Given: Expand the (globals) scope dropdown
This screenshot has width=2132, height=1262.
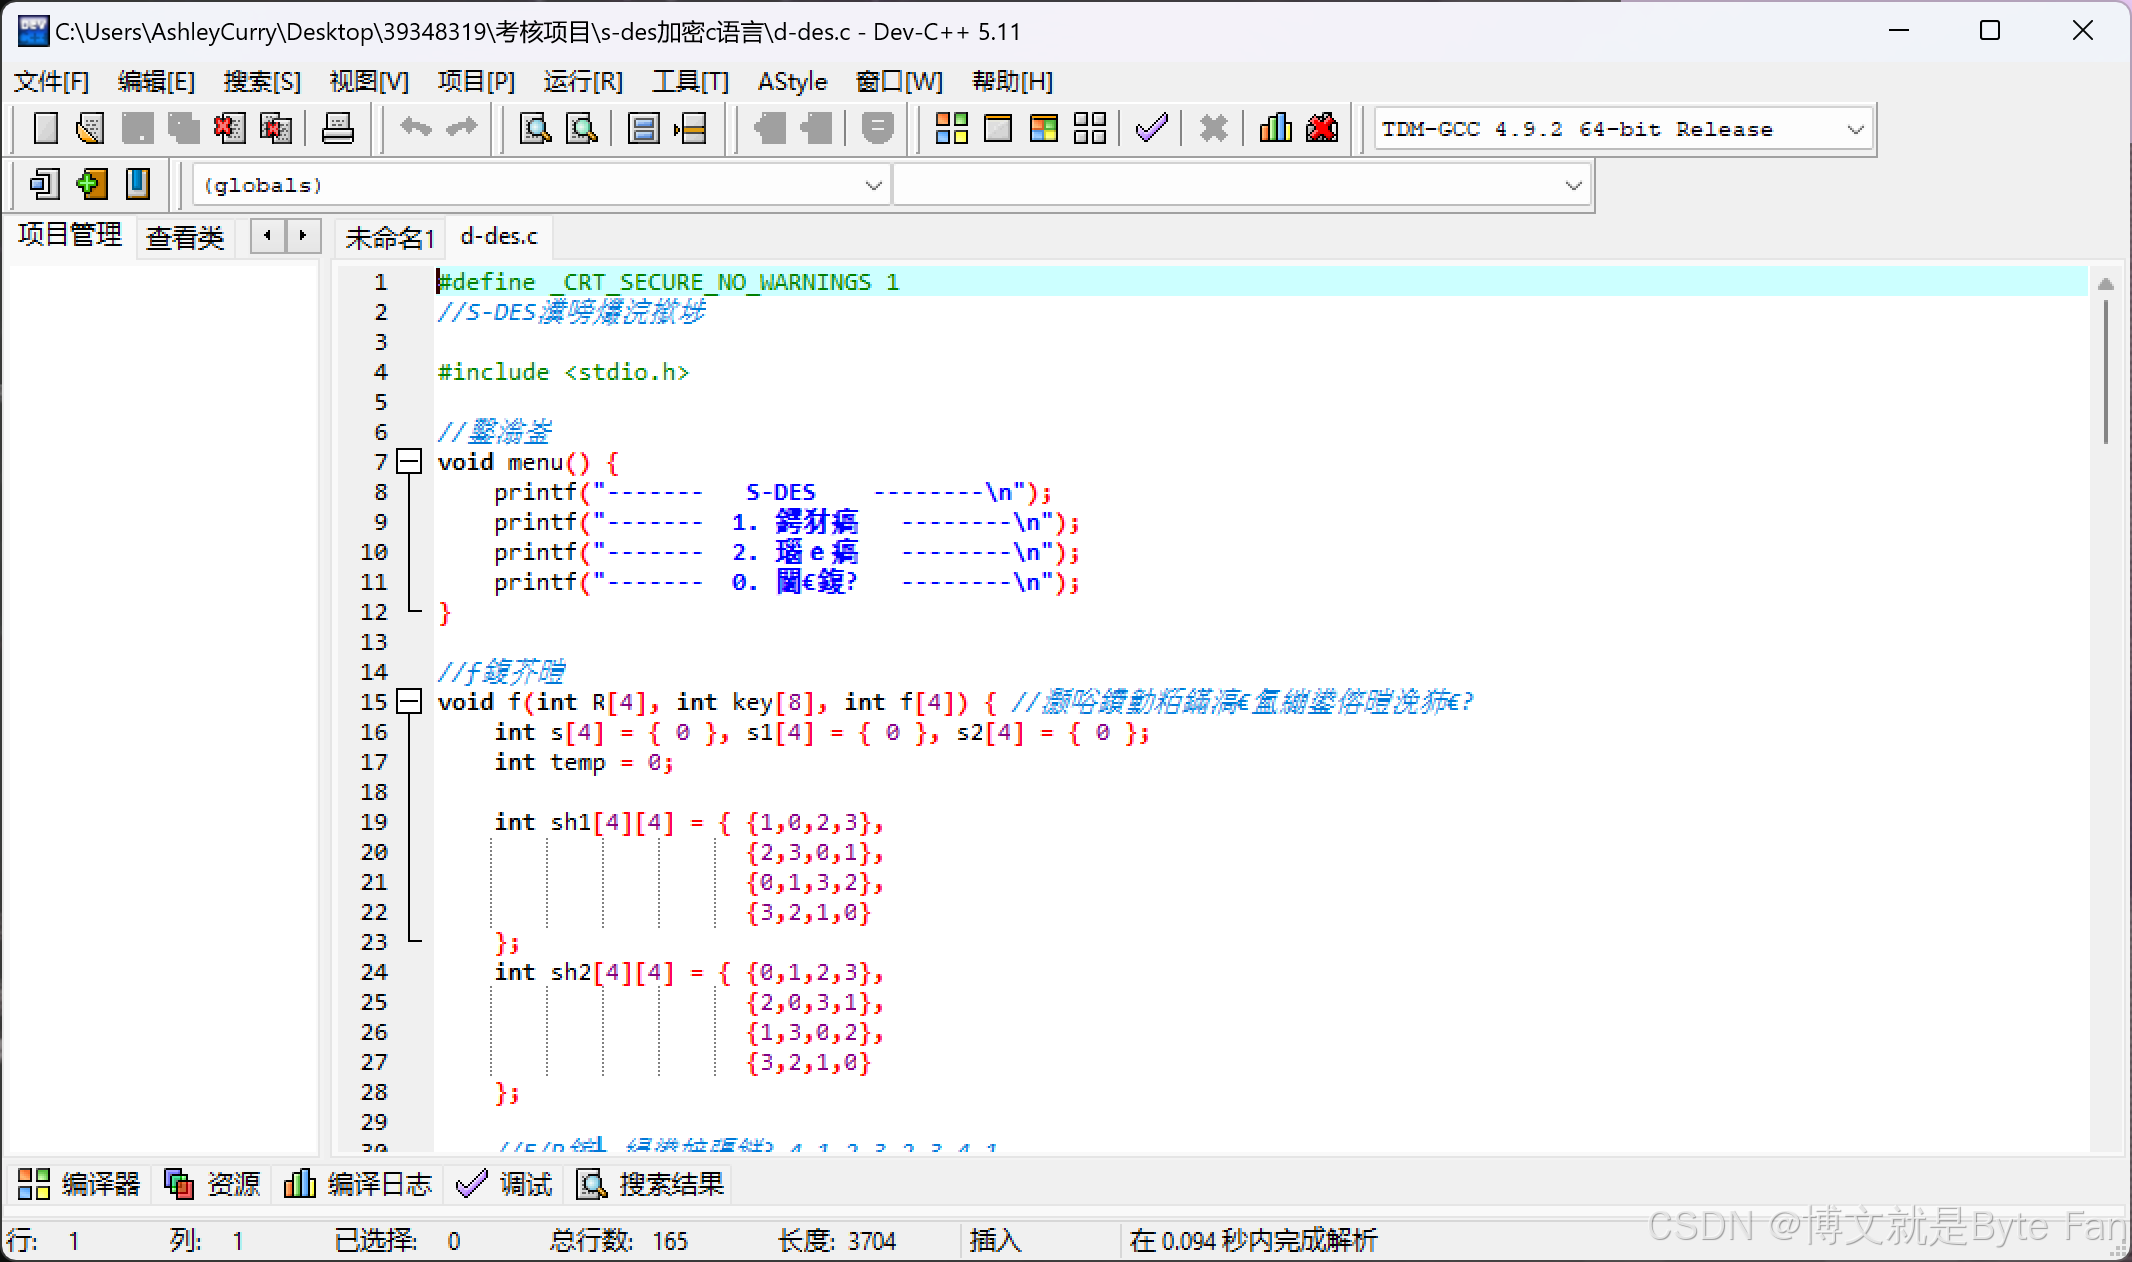Looking at the screenshot, I should (873, 186).
